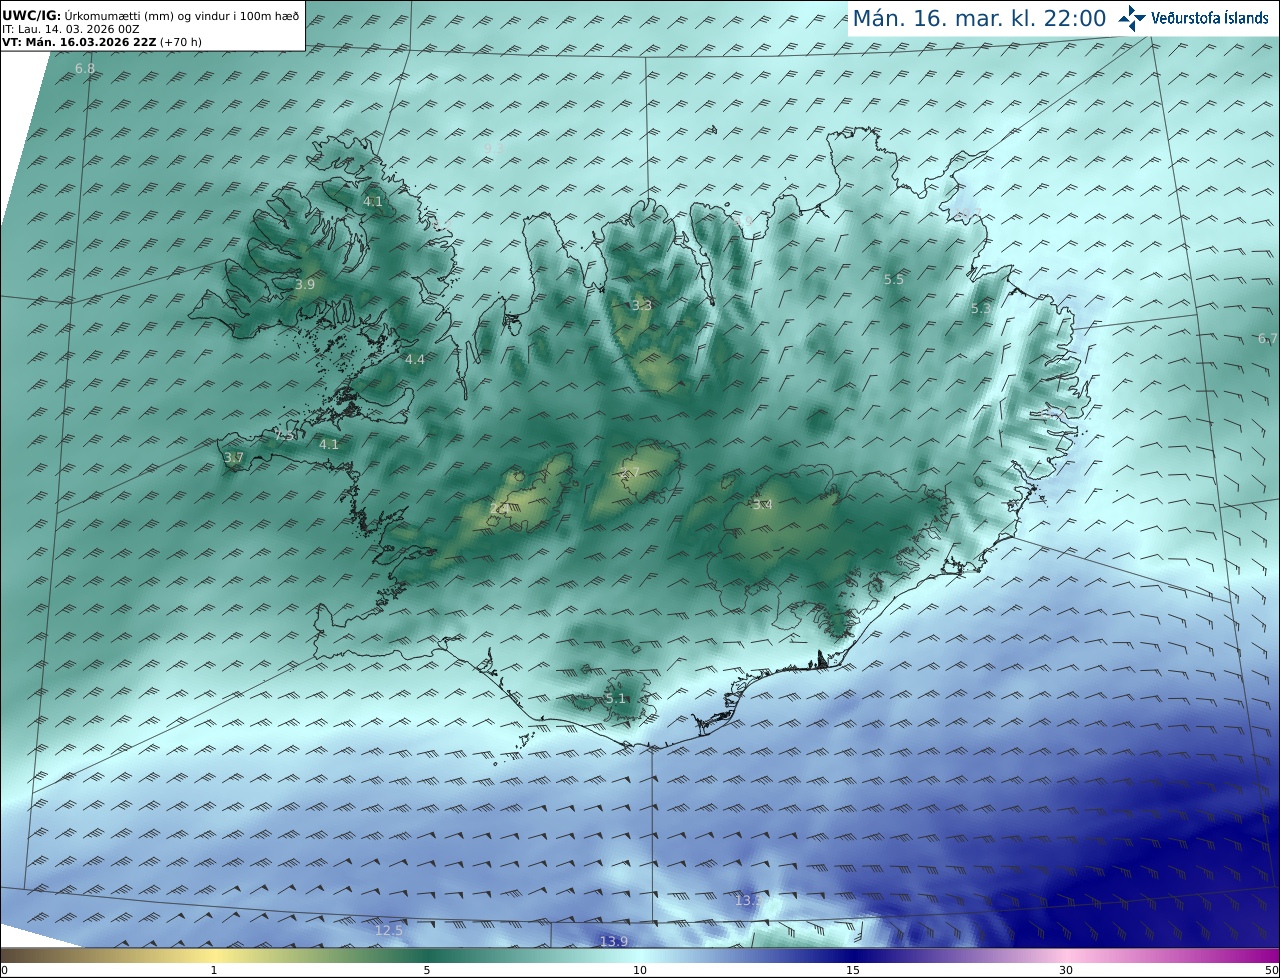Select the 'Mán. 16. mar. kl. 22:00' header

point(979,18)
